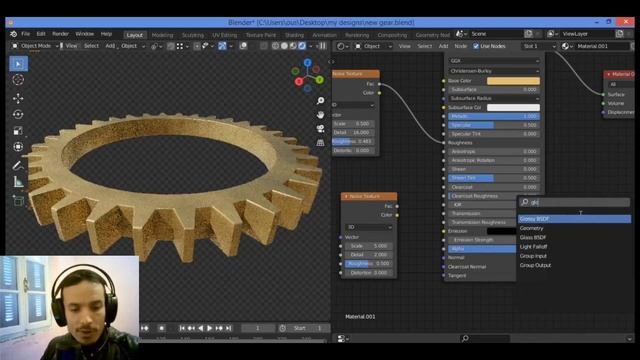Select the Rotate tool

coord(18,115)
